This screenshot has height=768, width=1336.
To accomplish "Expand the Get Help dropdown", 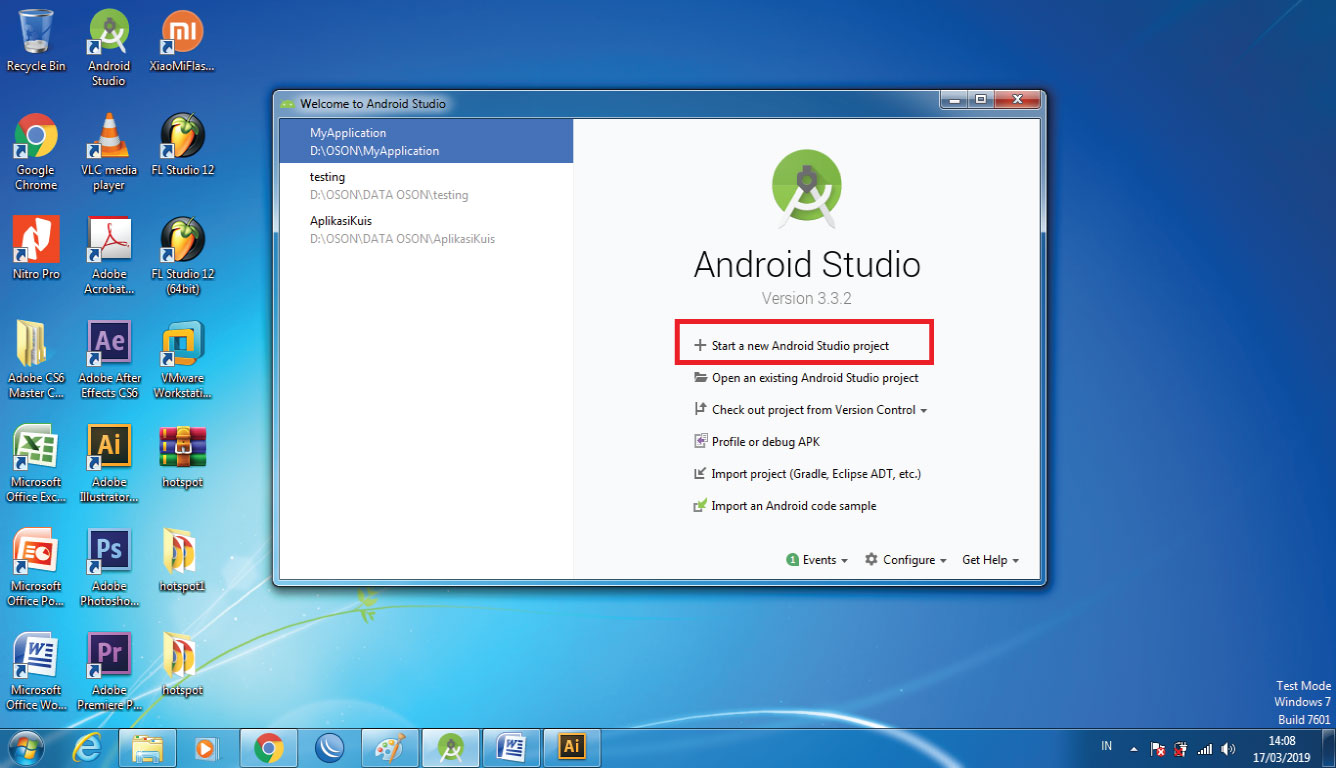I will pyautogui.click(x=989, y=559).
